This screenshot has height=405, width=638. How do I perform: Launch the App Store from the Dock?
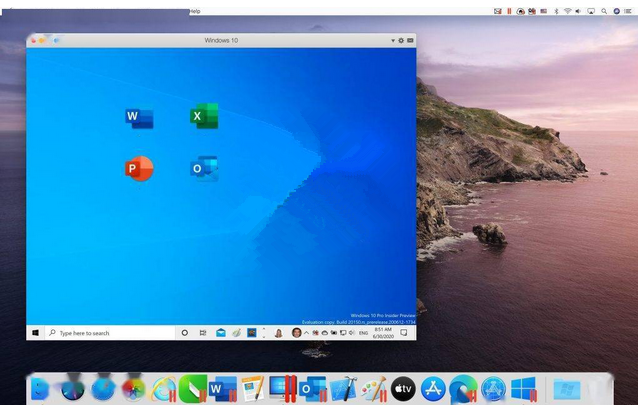[432, 388]
